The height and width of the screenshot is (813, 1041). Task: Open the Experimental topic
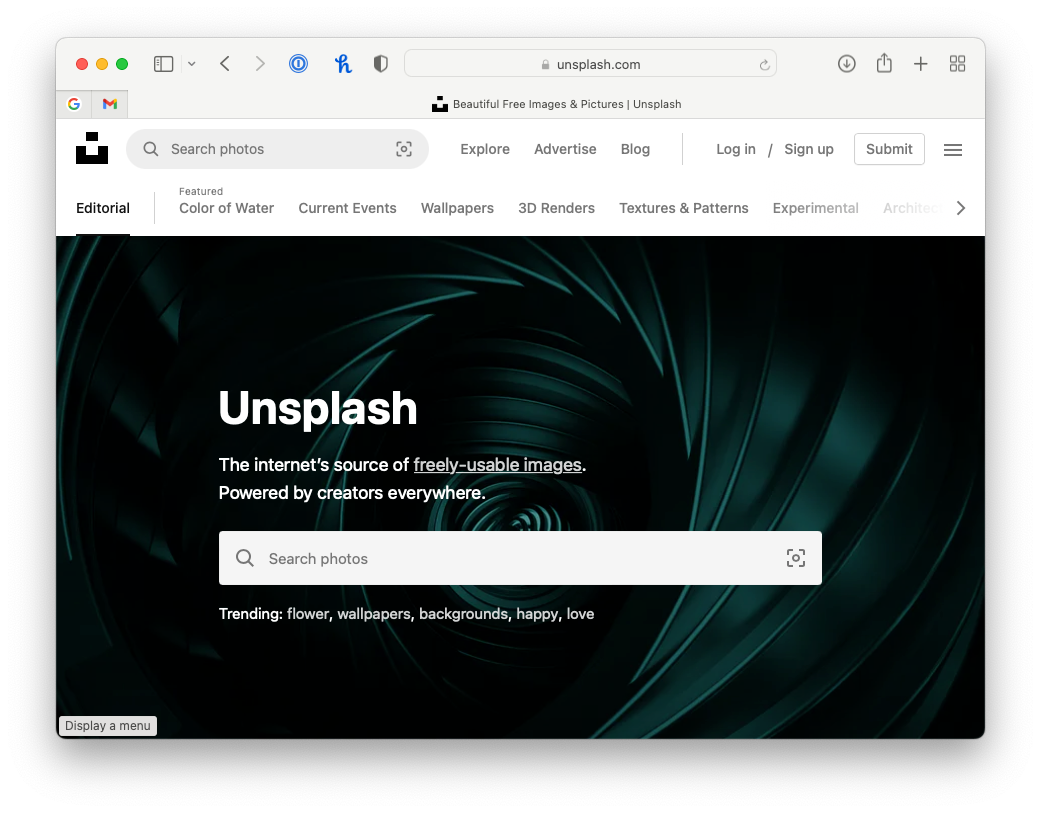(x=815, y=208)
